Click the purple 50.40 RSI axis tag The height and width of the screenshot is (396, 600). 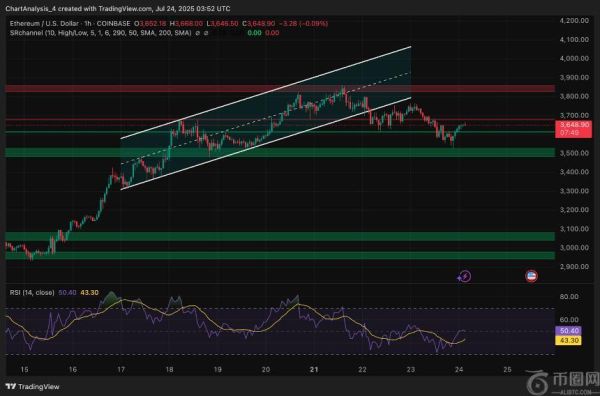click(x=568, y=331)
